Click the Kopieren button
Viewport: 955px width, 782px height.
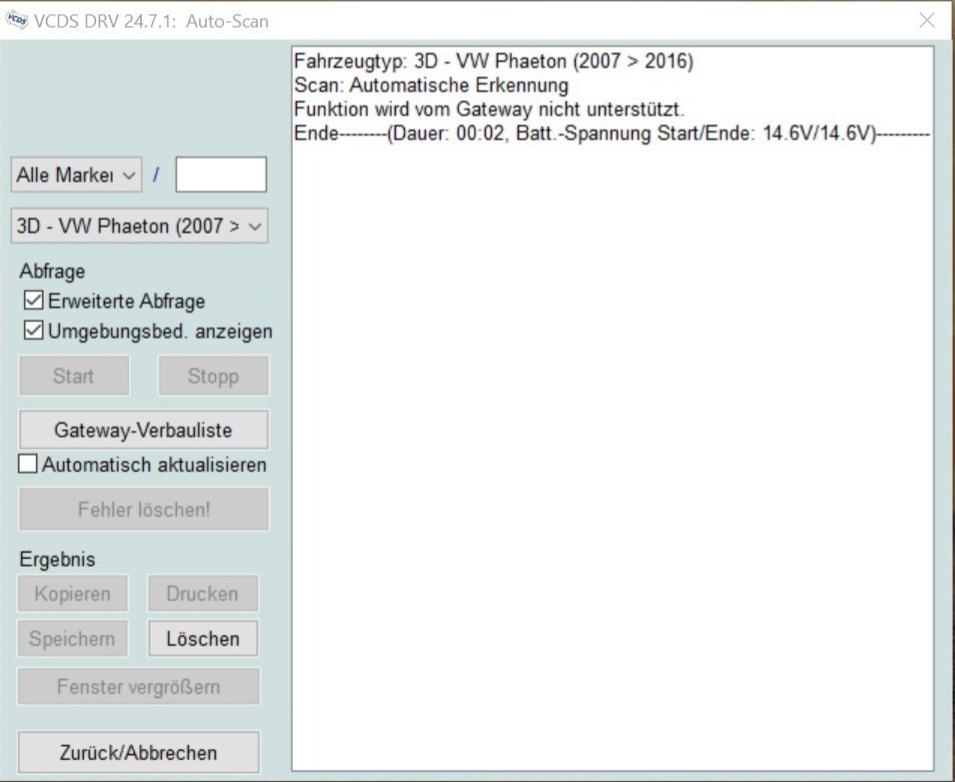click(x=72, y=593)
